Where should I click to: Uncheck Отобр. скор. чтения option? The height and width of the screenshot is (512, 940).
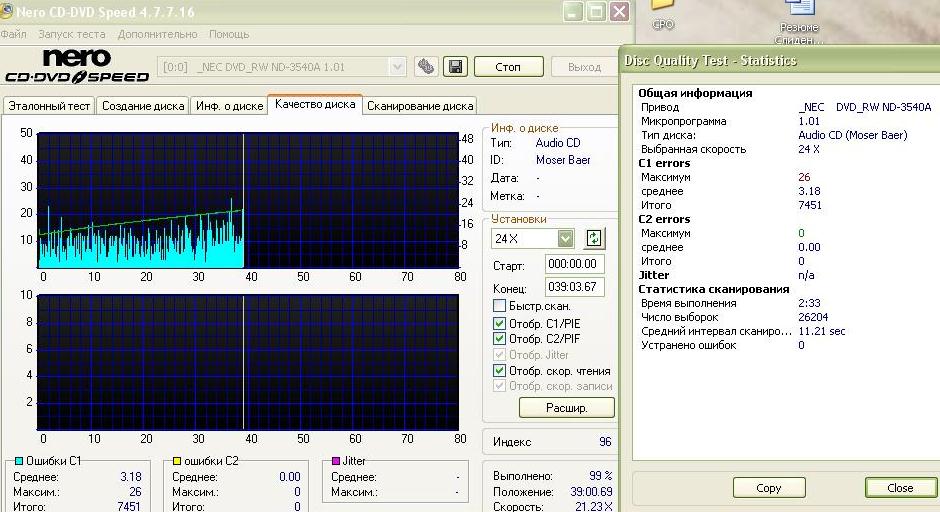click(500, 371)
